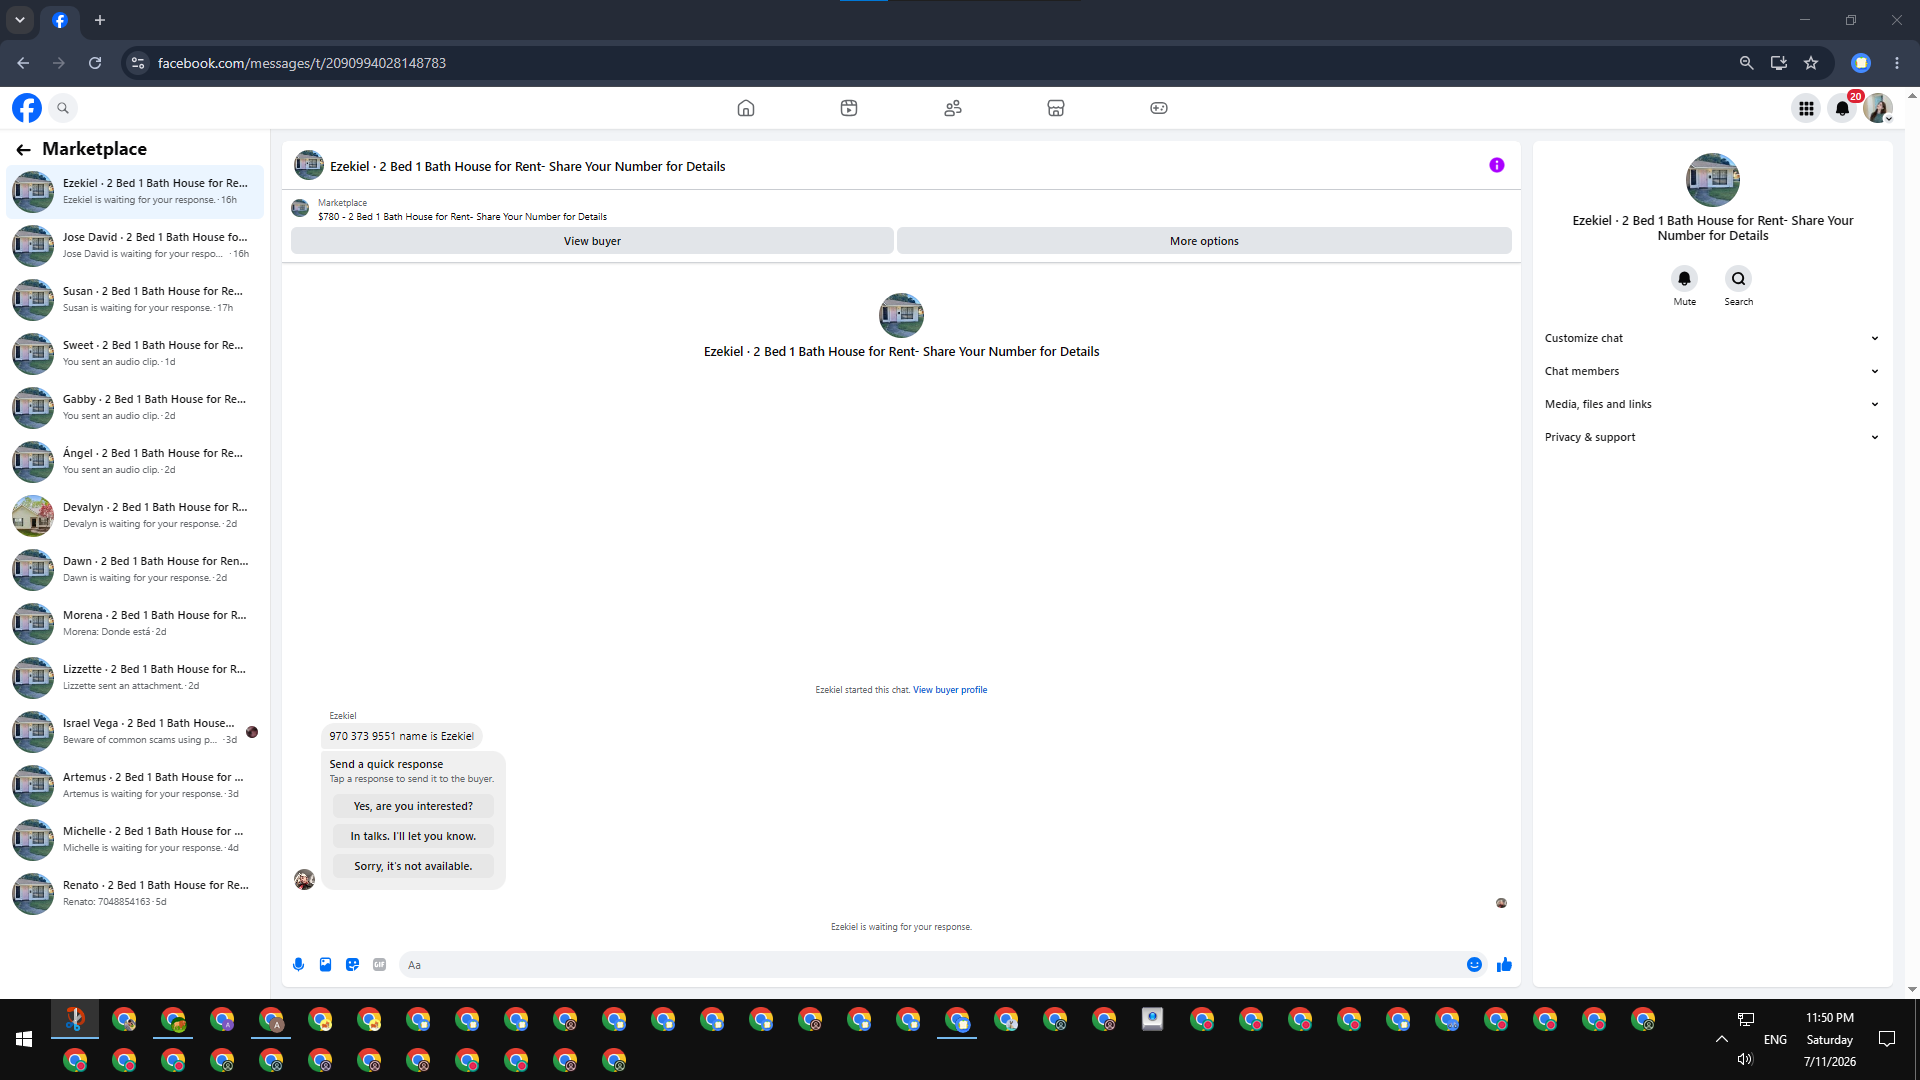
Task: Open the Devalyn conversation
Action: coord(135,515)
